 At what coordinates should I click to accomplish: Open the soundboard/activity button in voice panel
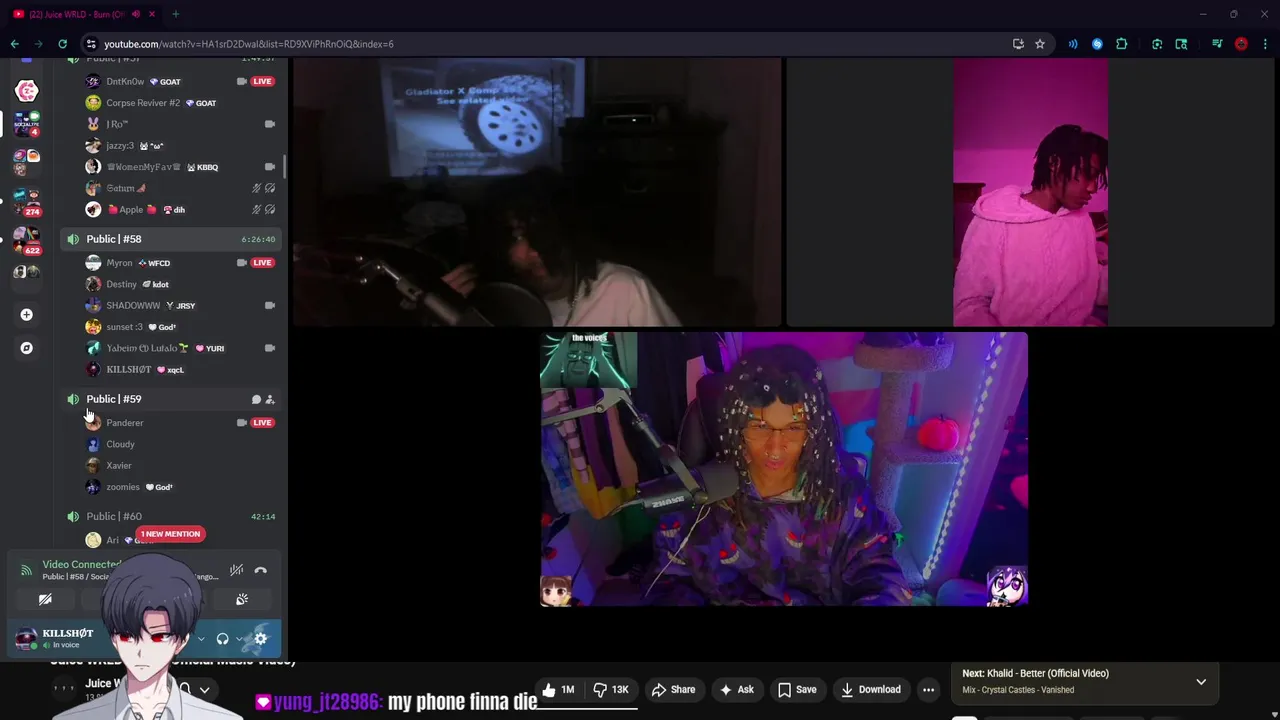[x=242, y=599]
